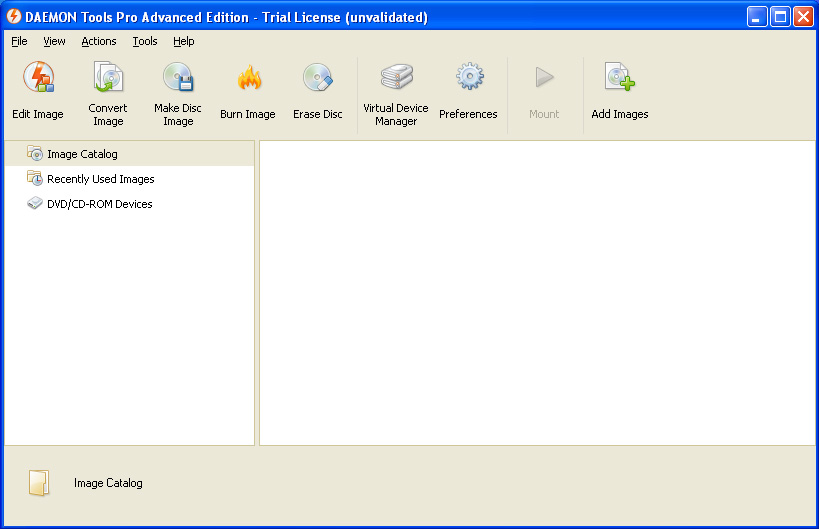Open the Actions menu
The width and height of the screenshot is (819, 529).
pos(99,41)
